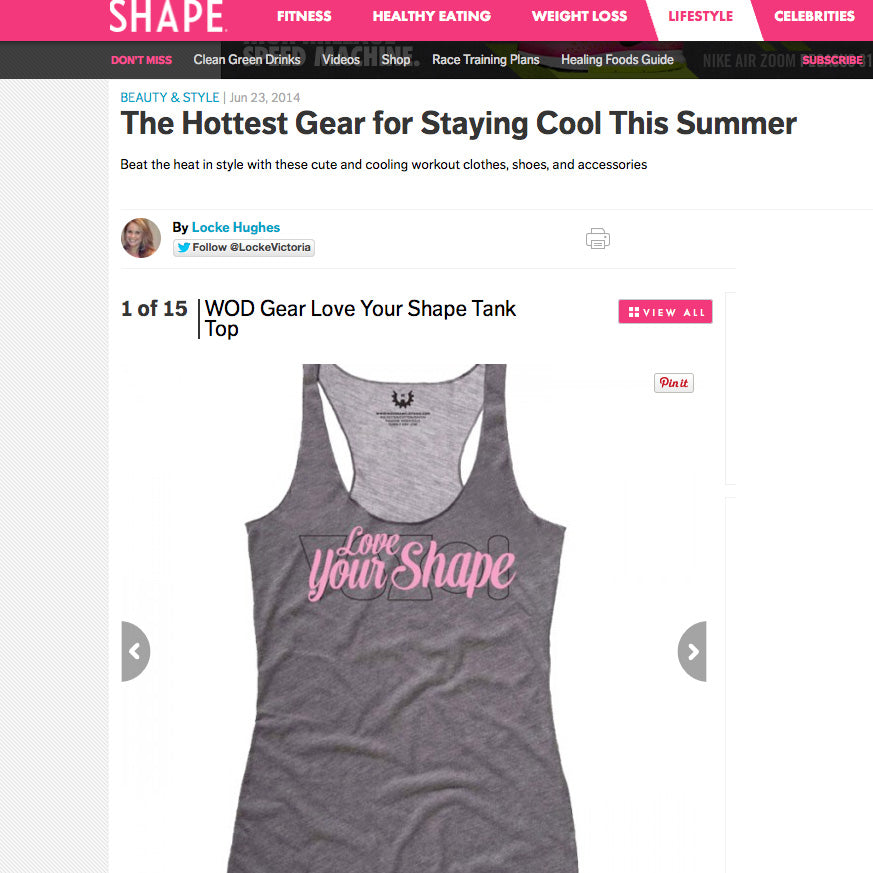The image size is (873, 873).
Task: Go to next slide arrow
Action: pos(692,651)
